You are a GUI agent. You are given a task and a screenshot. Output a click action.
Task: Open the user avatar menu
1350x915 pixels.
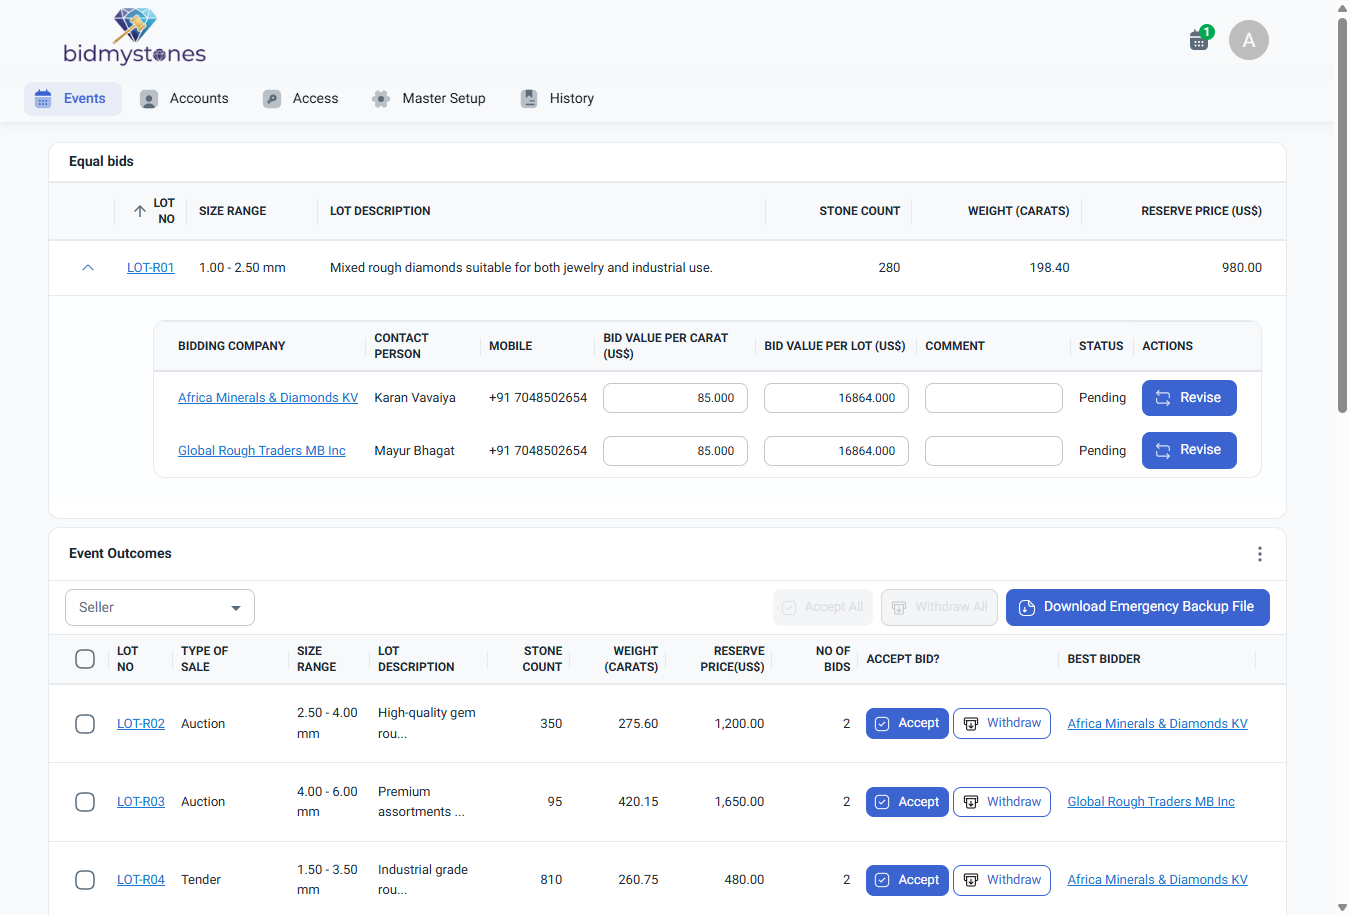point(1249,40)
